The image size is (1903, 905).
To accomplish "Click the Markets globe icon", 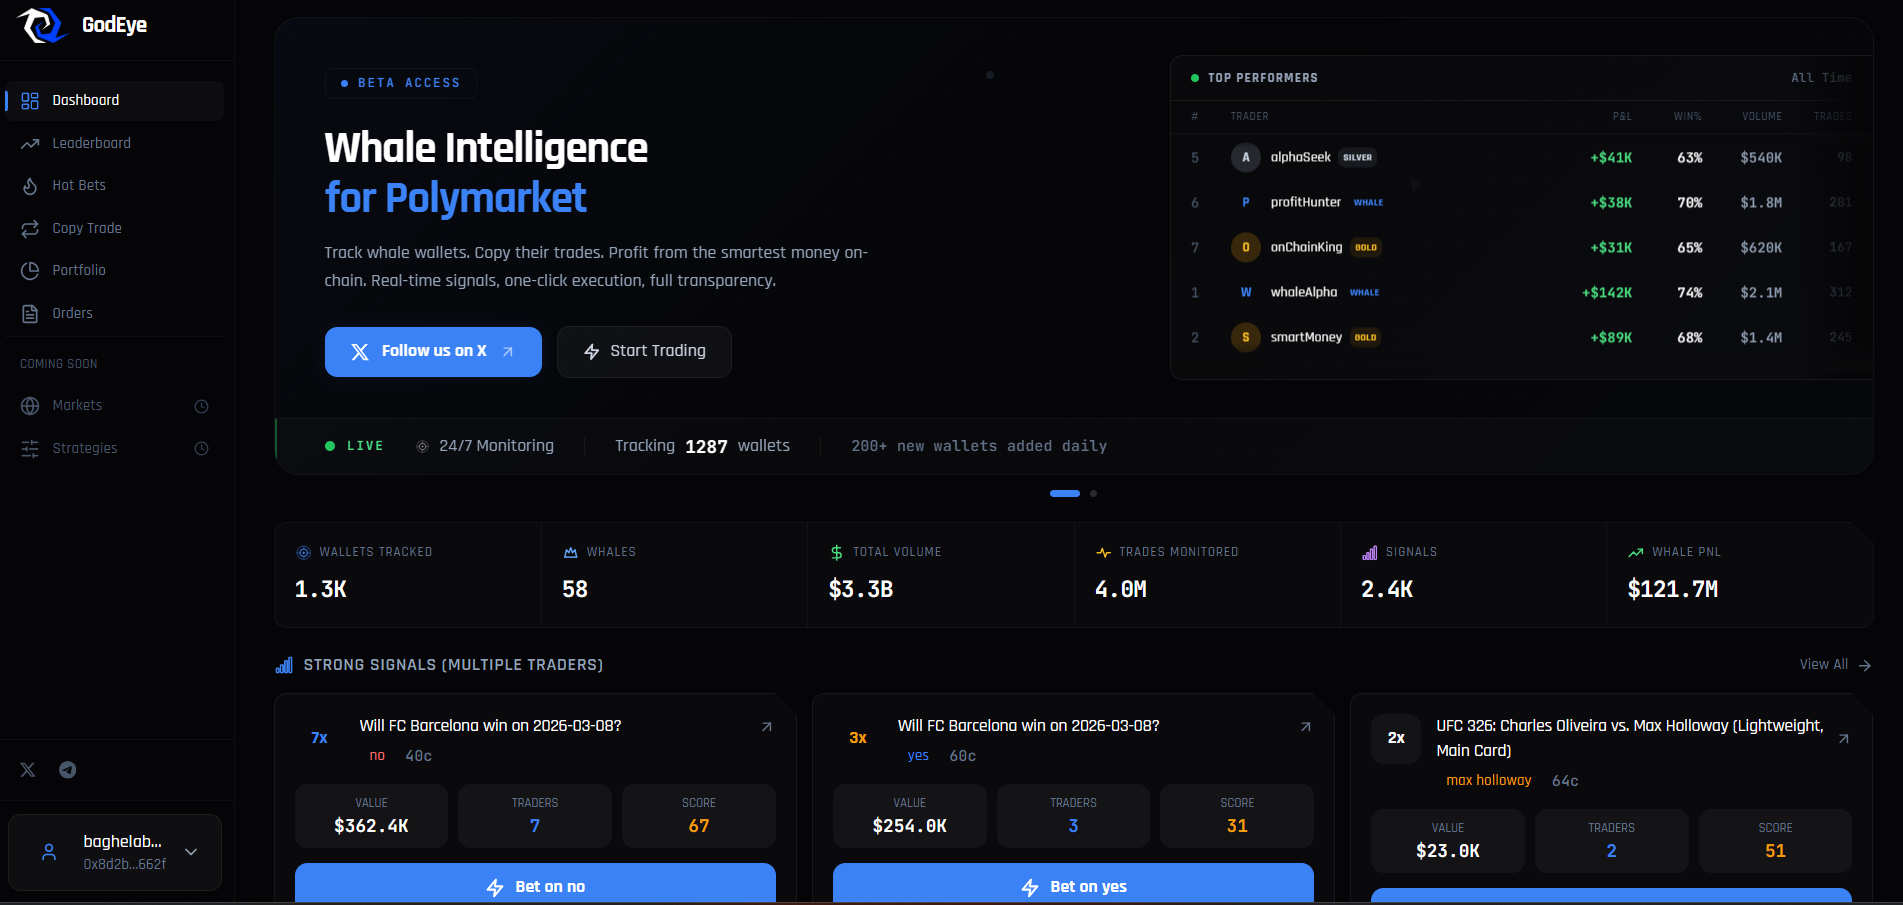I will click(30, 406).
